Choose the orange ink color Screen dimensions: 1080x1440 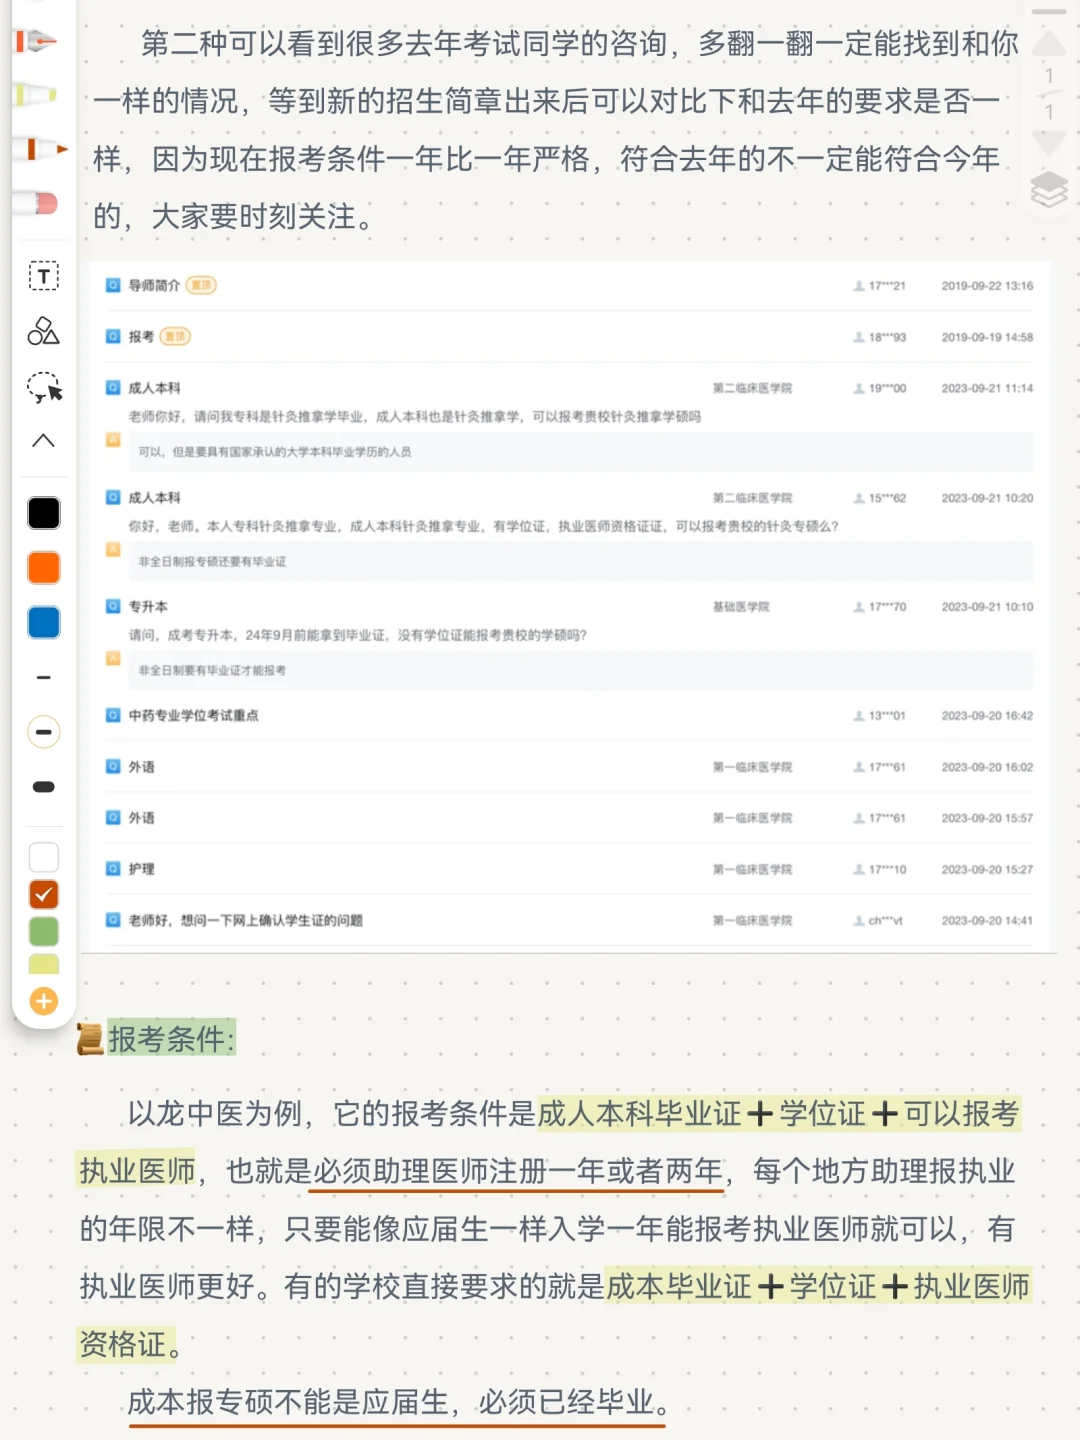tap(44, 568)
